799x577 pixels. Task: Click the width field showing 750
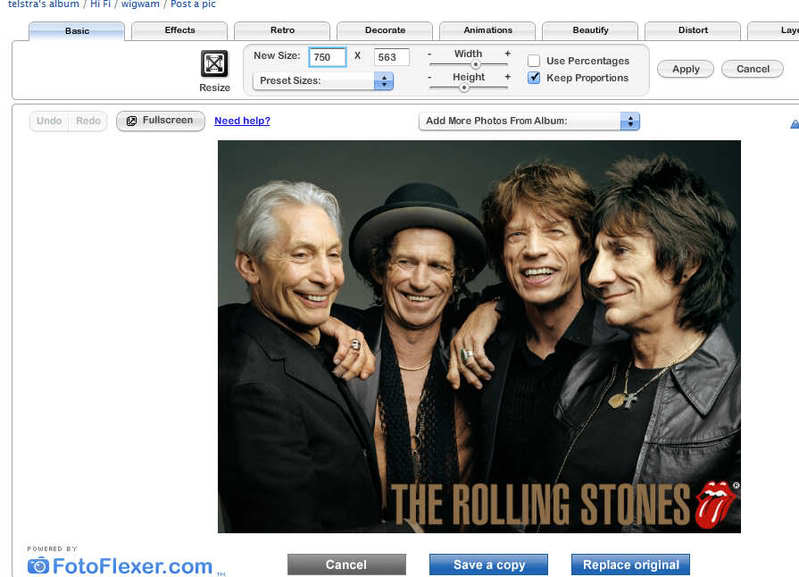point(327,57)
